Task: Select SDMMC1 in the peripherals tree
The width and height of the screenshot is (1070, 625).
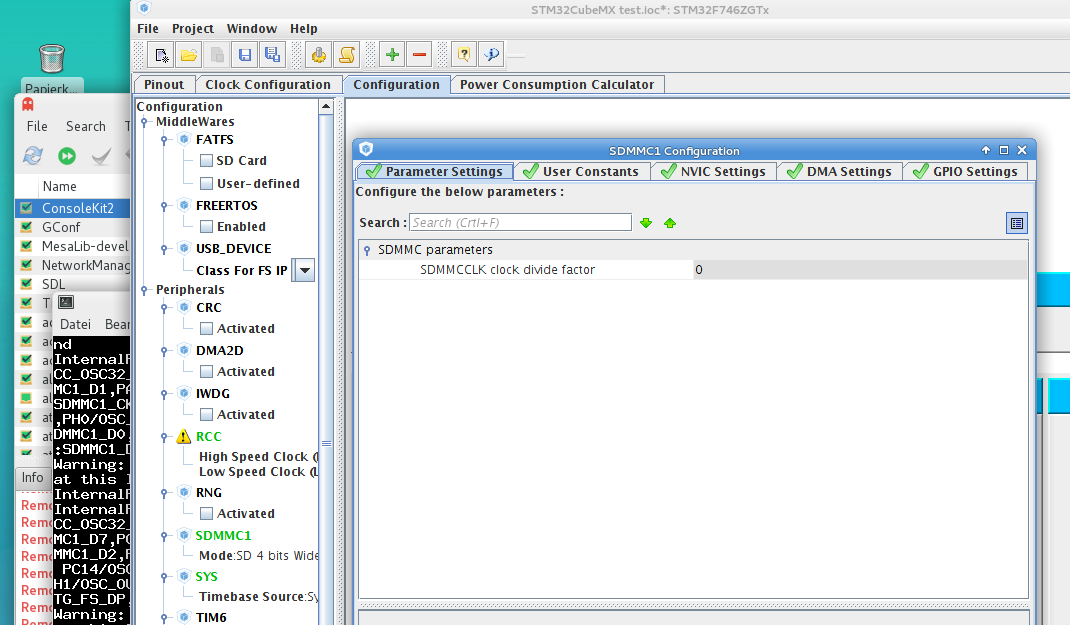Action: pyautogui.click(x=223, y=536)
